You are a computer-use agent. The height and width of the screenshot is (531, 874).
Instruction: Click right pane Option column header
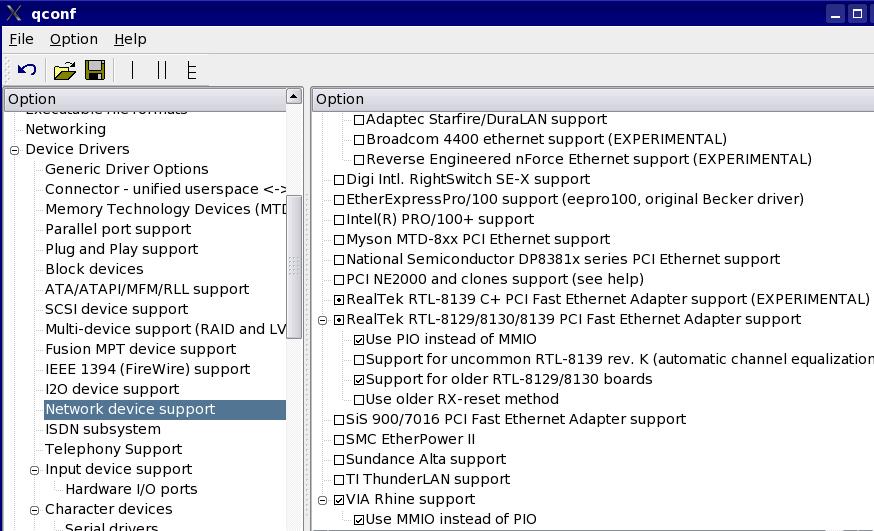pos(593,99)
